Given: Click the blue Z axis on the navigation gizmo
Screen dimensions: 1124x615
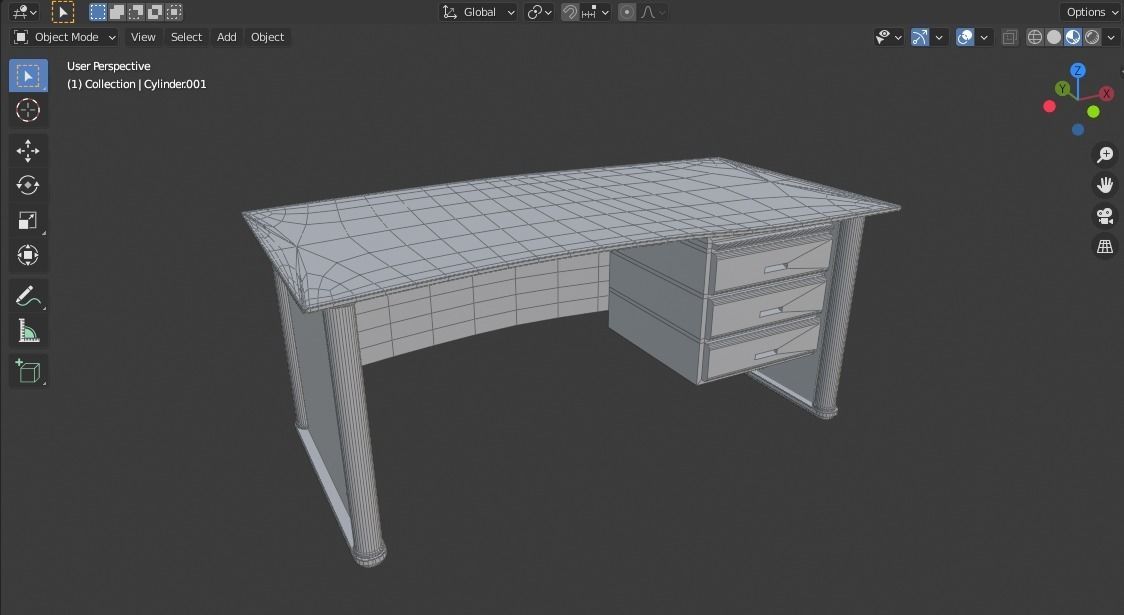Looking at the screenshot, I should (1078, 70).
